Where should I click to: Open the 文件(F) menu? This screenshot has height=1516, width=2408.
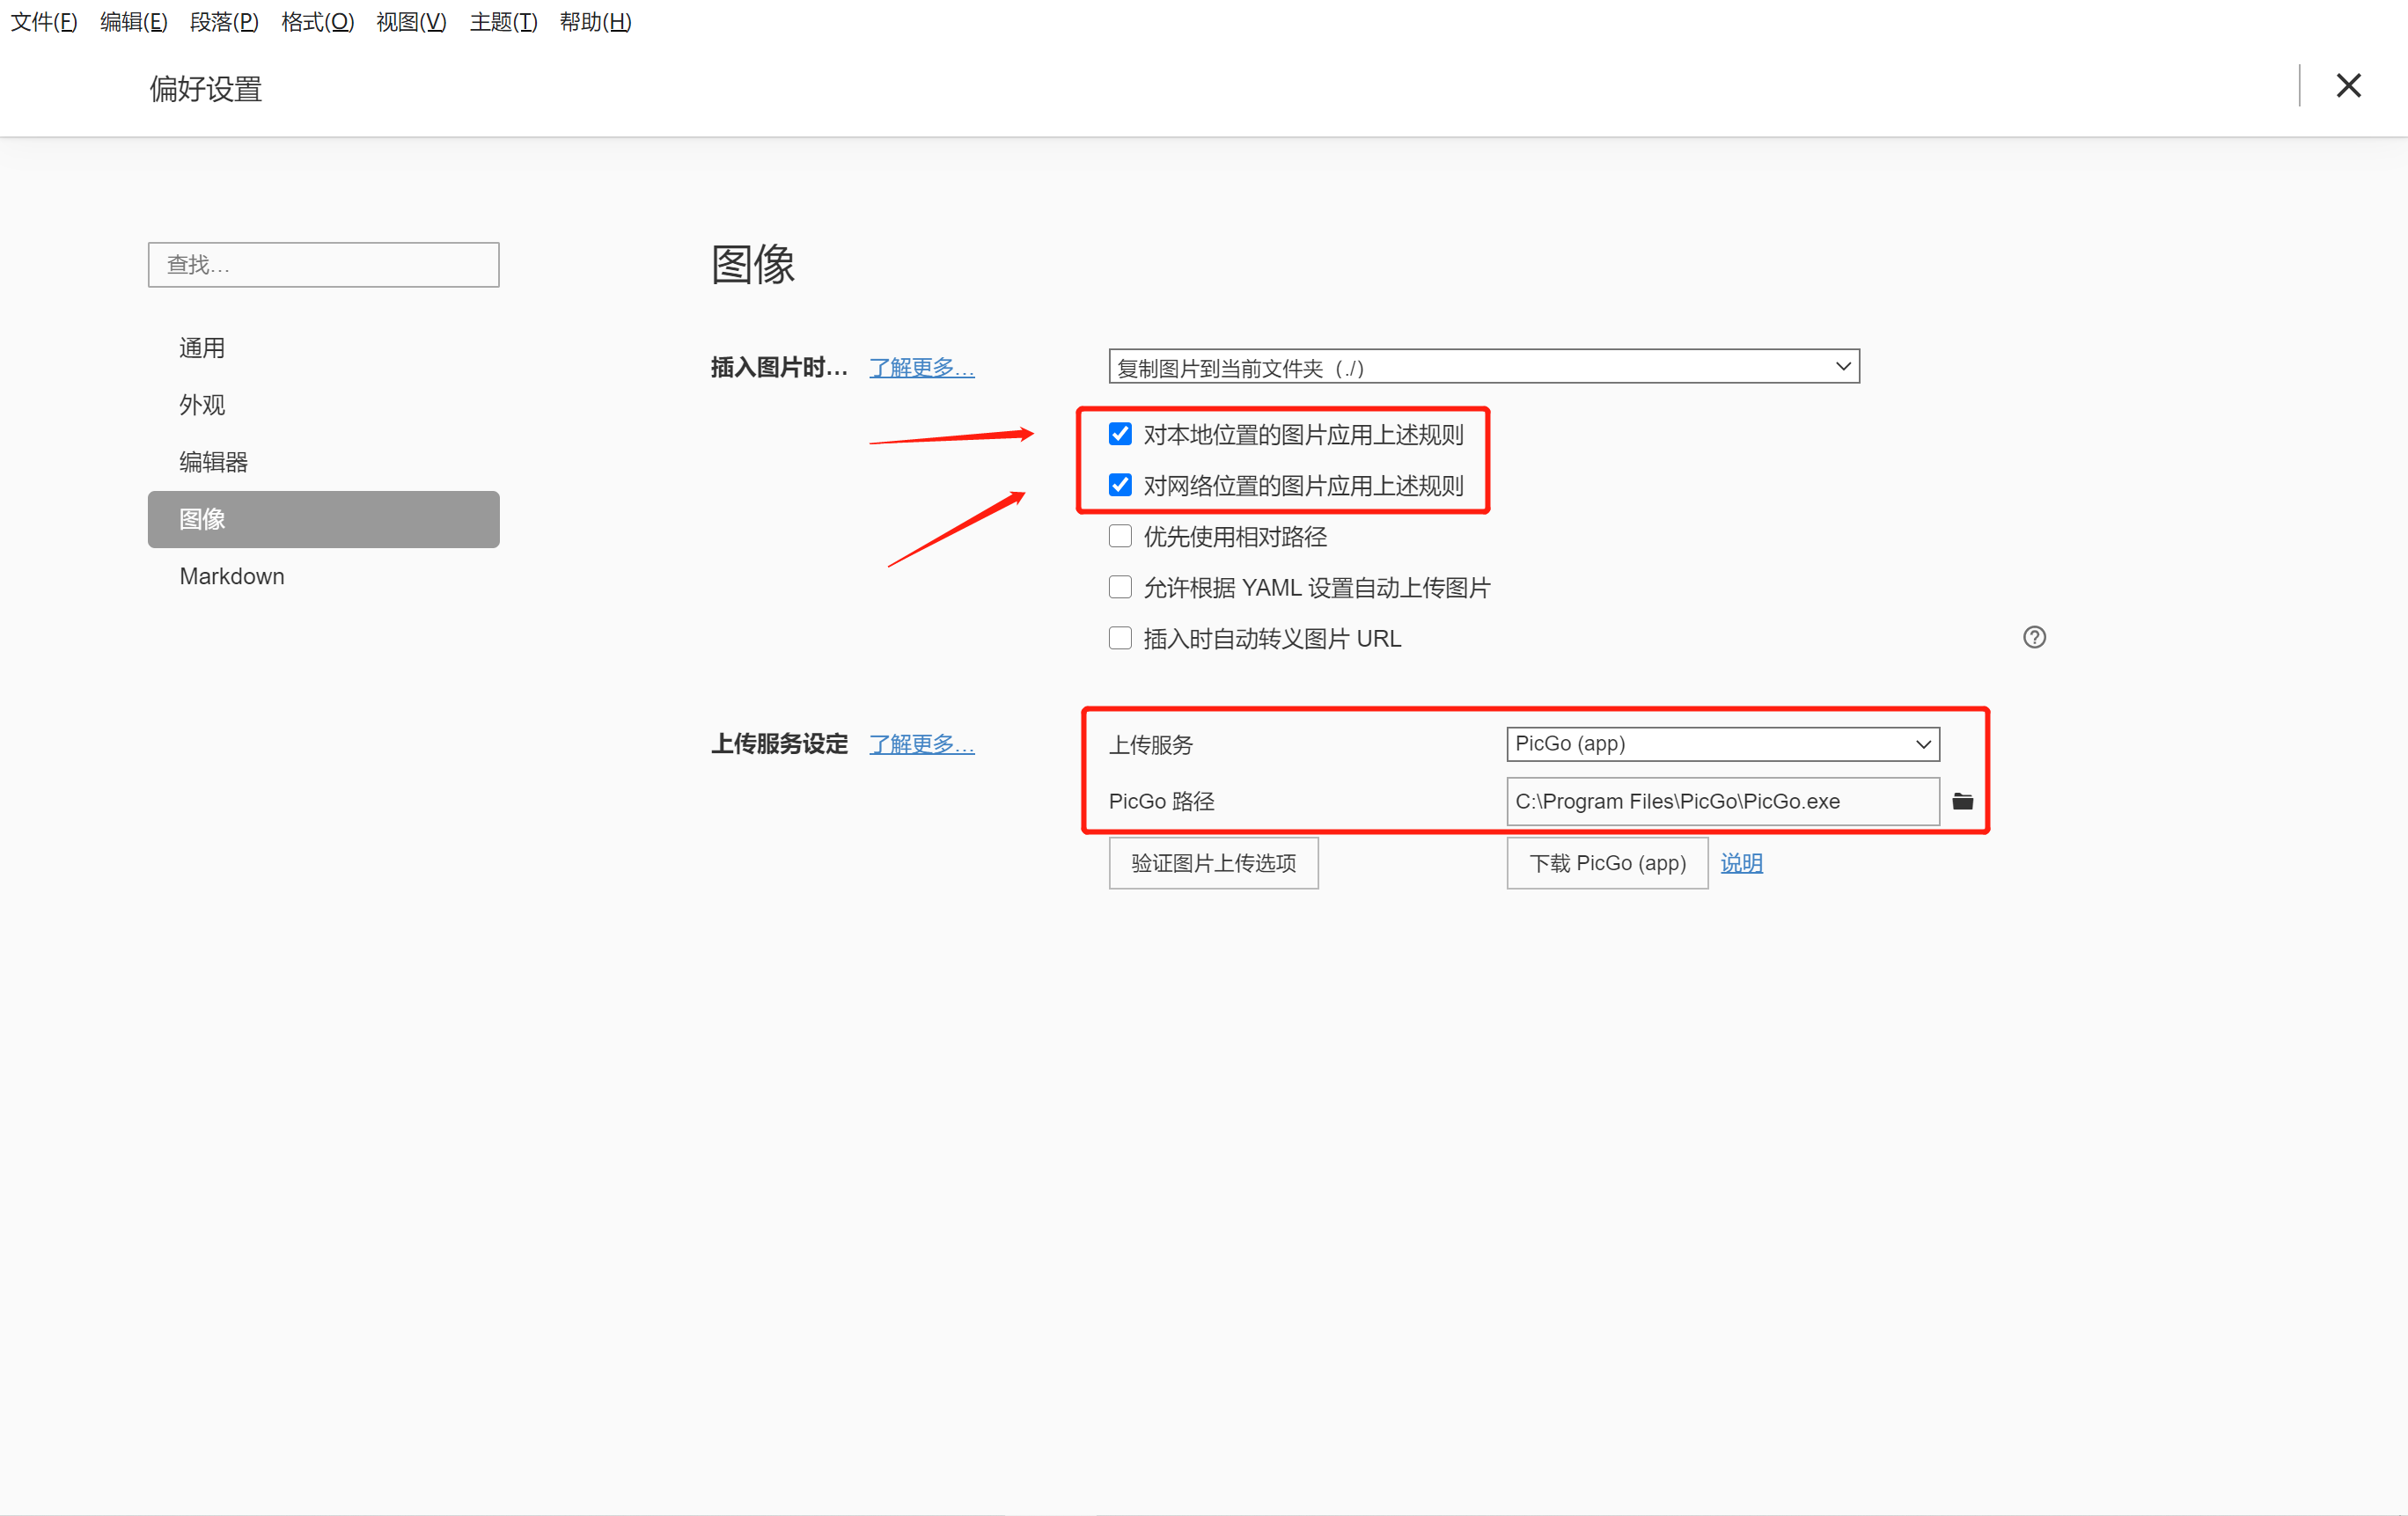tap(44, 22)
